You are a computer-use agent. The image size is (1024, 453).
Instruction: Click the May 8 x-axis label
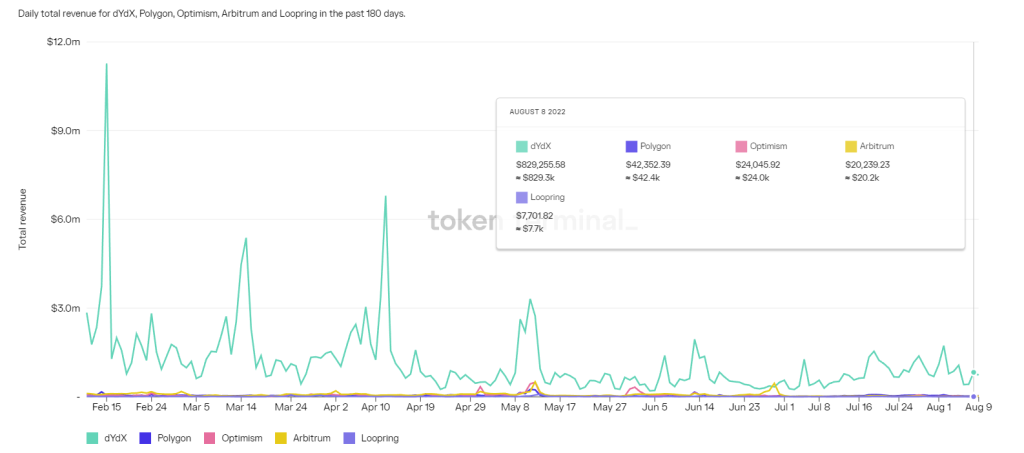516,407
